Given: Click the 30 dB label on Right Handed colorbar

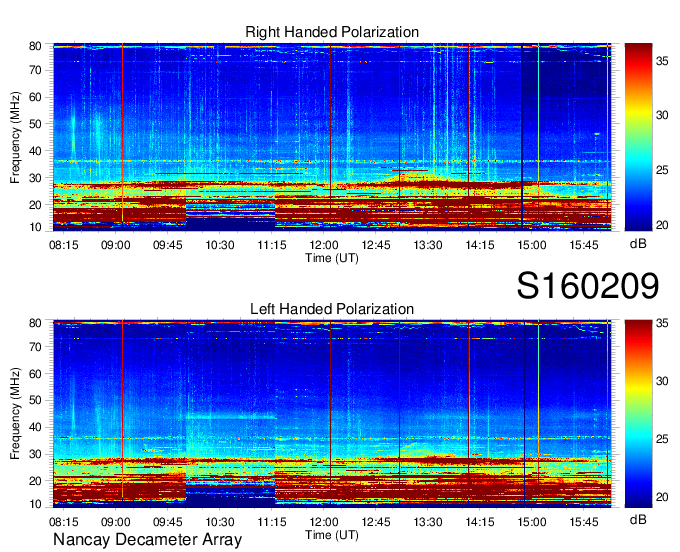Looking at the screenshot, I should pos(662,115).
